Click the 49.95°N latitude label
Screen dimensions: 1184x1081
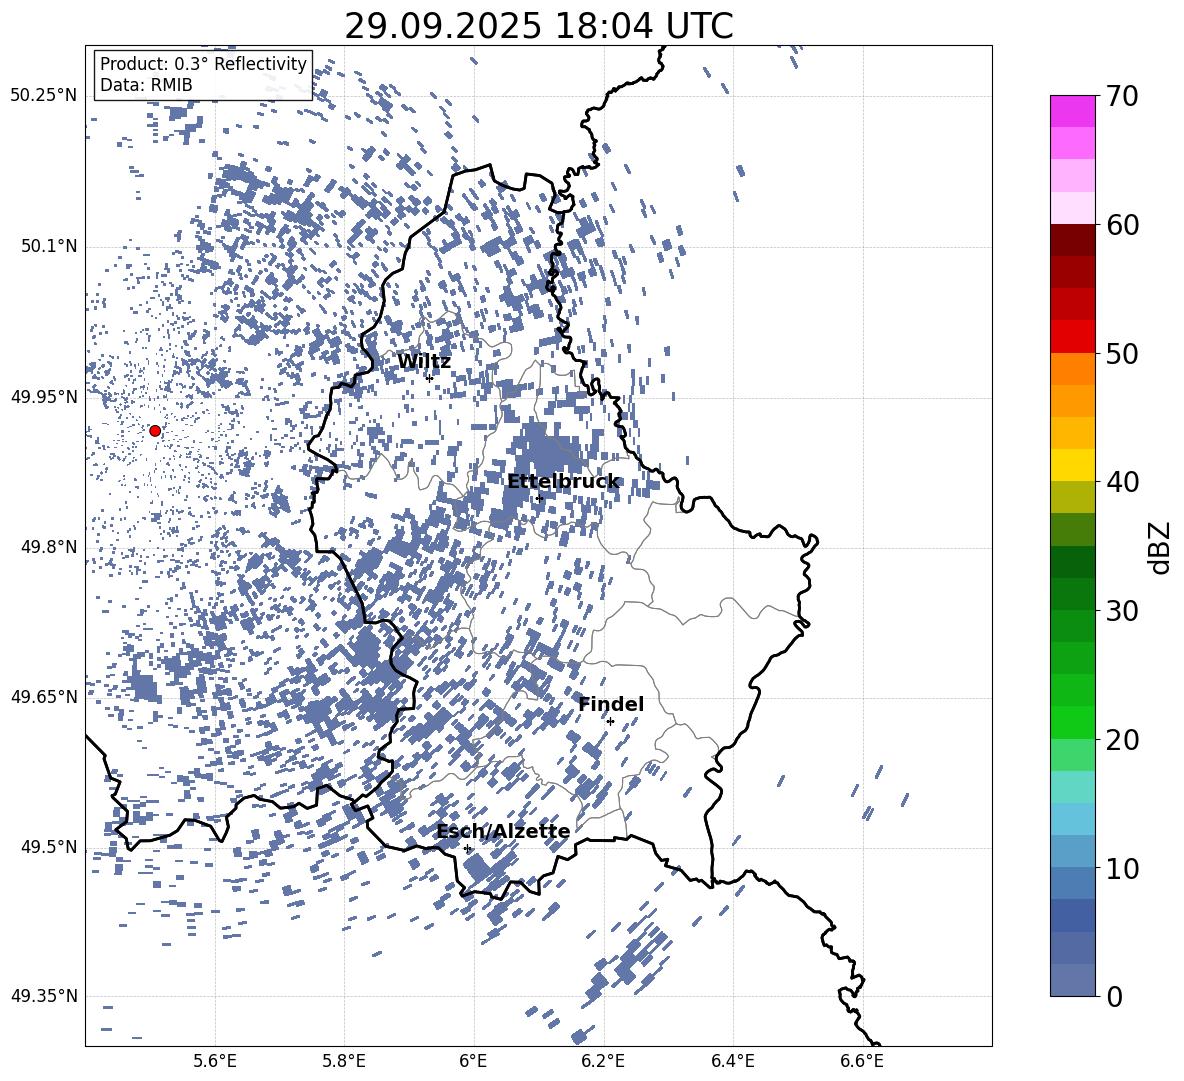tap(44, 397)
